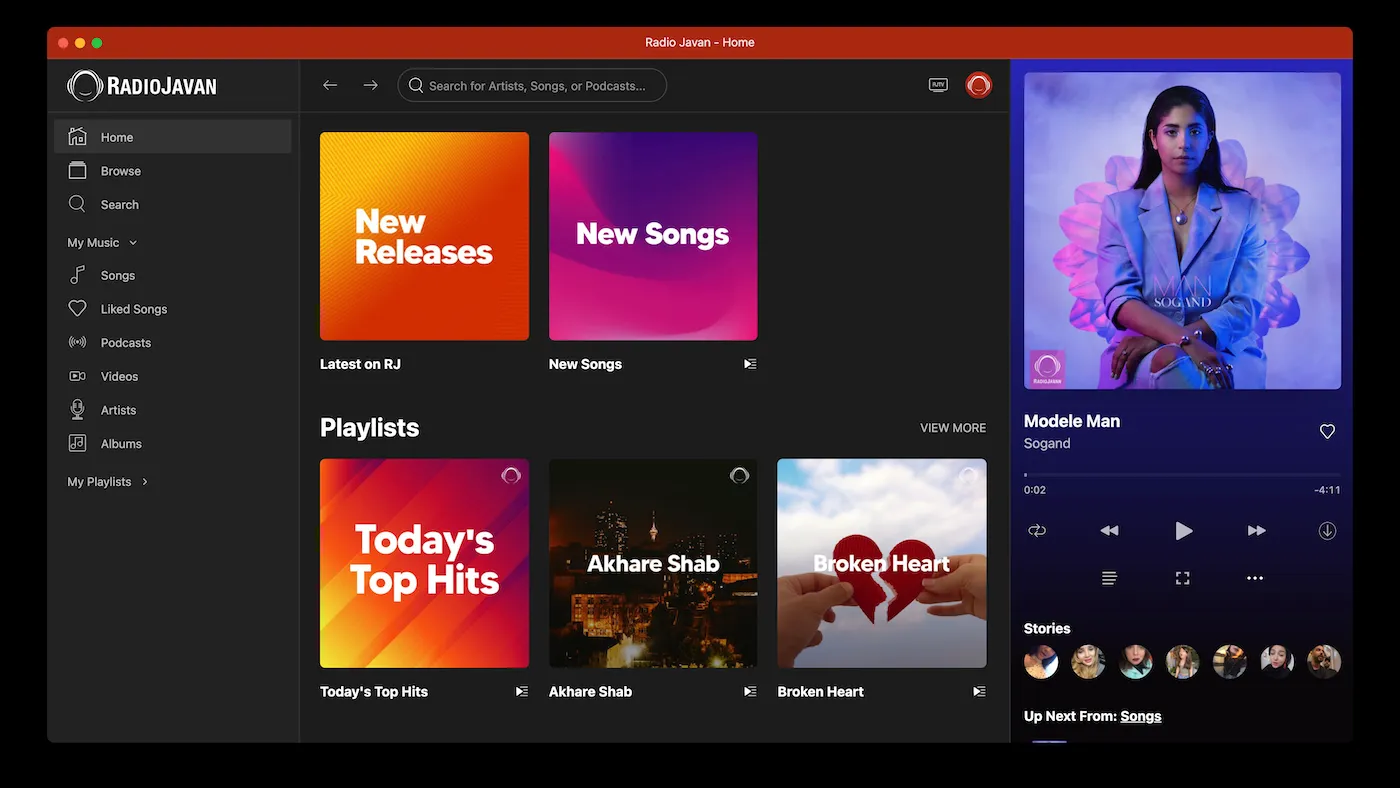
Task: Download the current song Modele Man
Action: 1327,531
